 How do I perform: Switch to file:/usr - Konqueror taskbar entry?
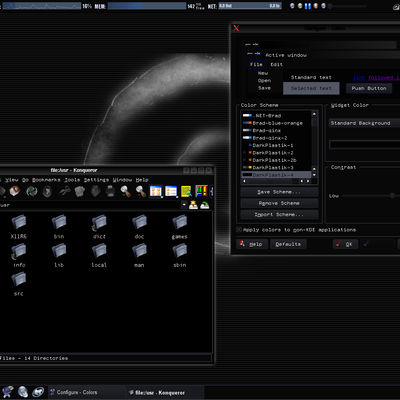tap(165, 392)
